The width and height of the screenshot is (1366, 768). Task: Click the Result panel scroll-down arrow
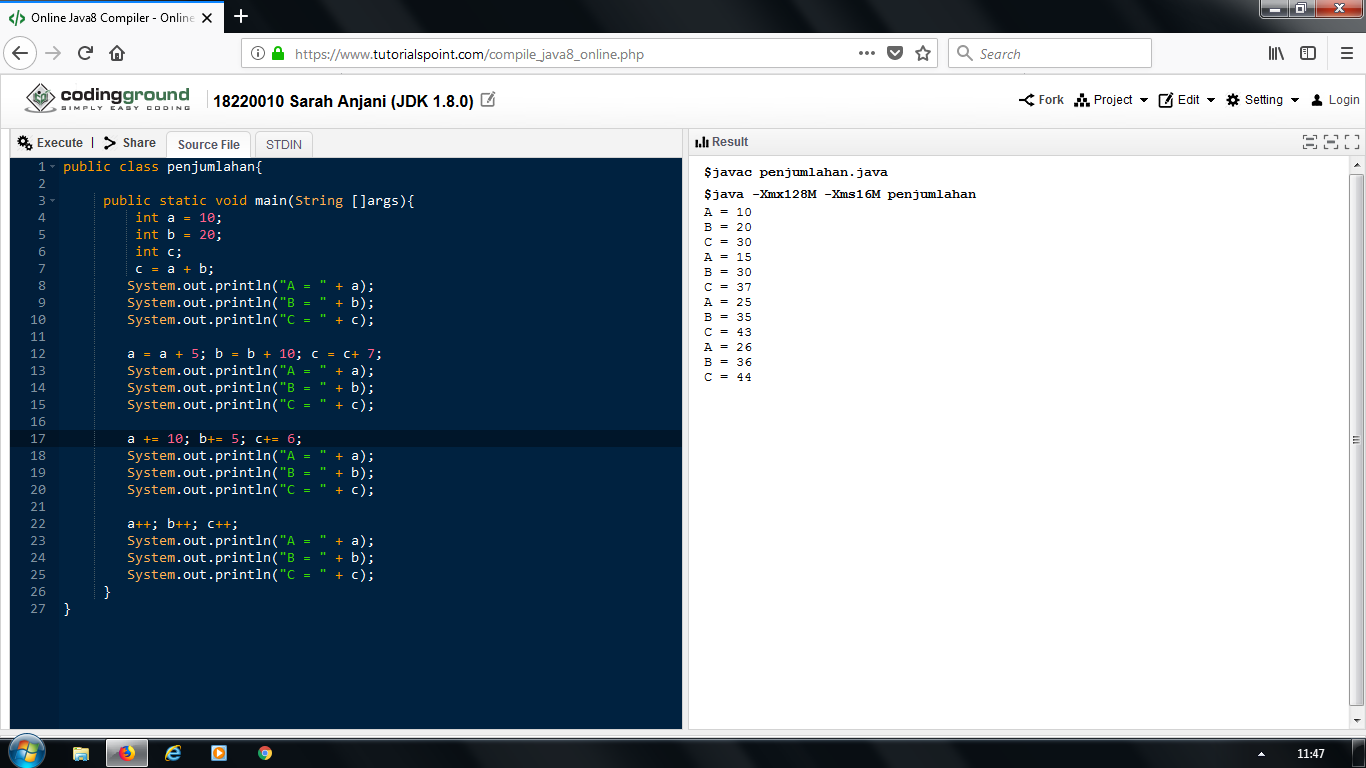click(x=1356, y=721)
